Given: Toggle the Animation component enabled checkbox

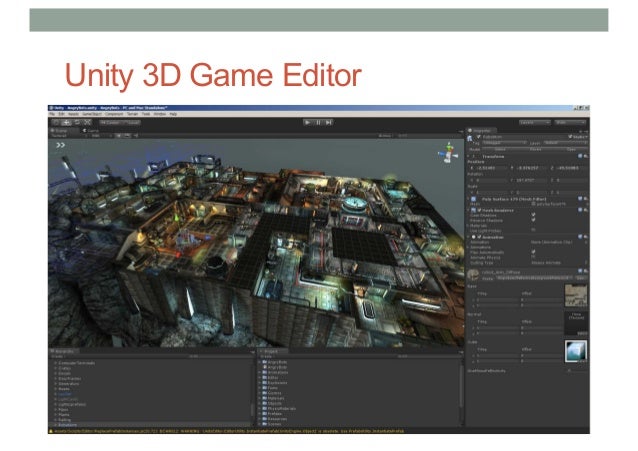Looking at the screenshot, I should pos(479,236).
